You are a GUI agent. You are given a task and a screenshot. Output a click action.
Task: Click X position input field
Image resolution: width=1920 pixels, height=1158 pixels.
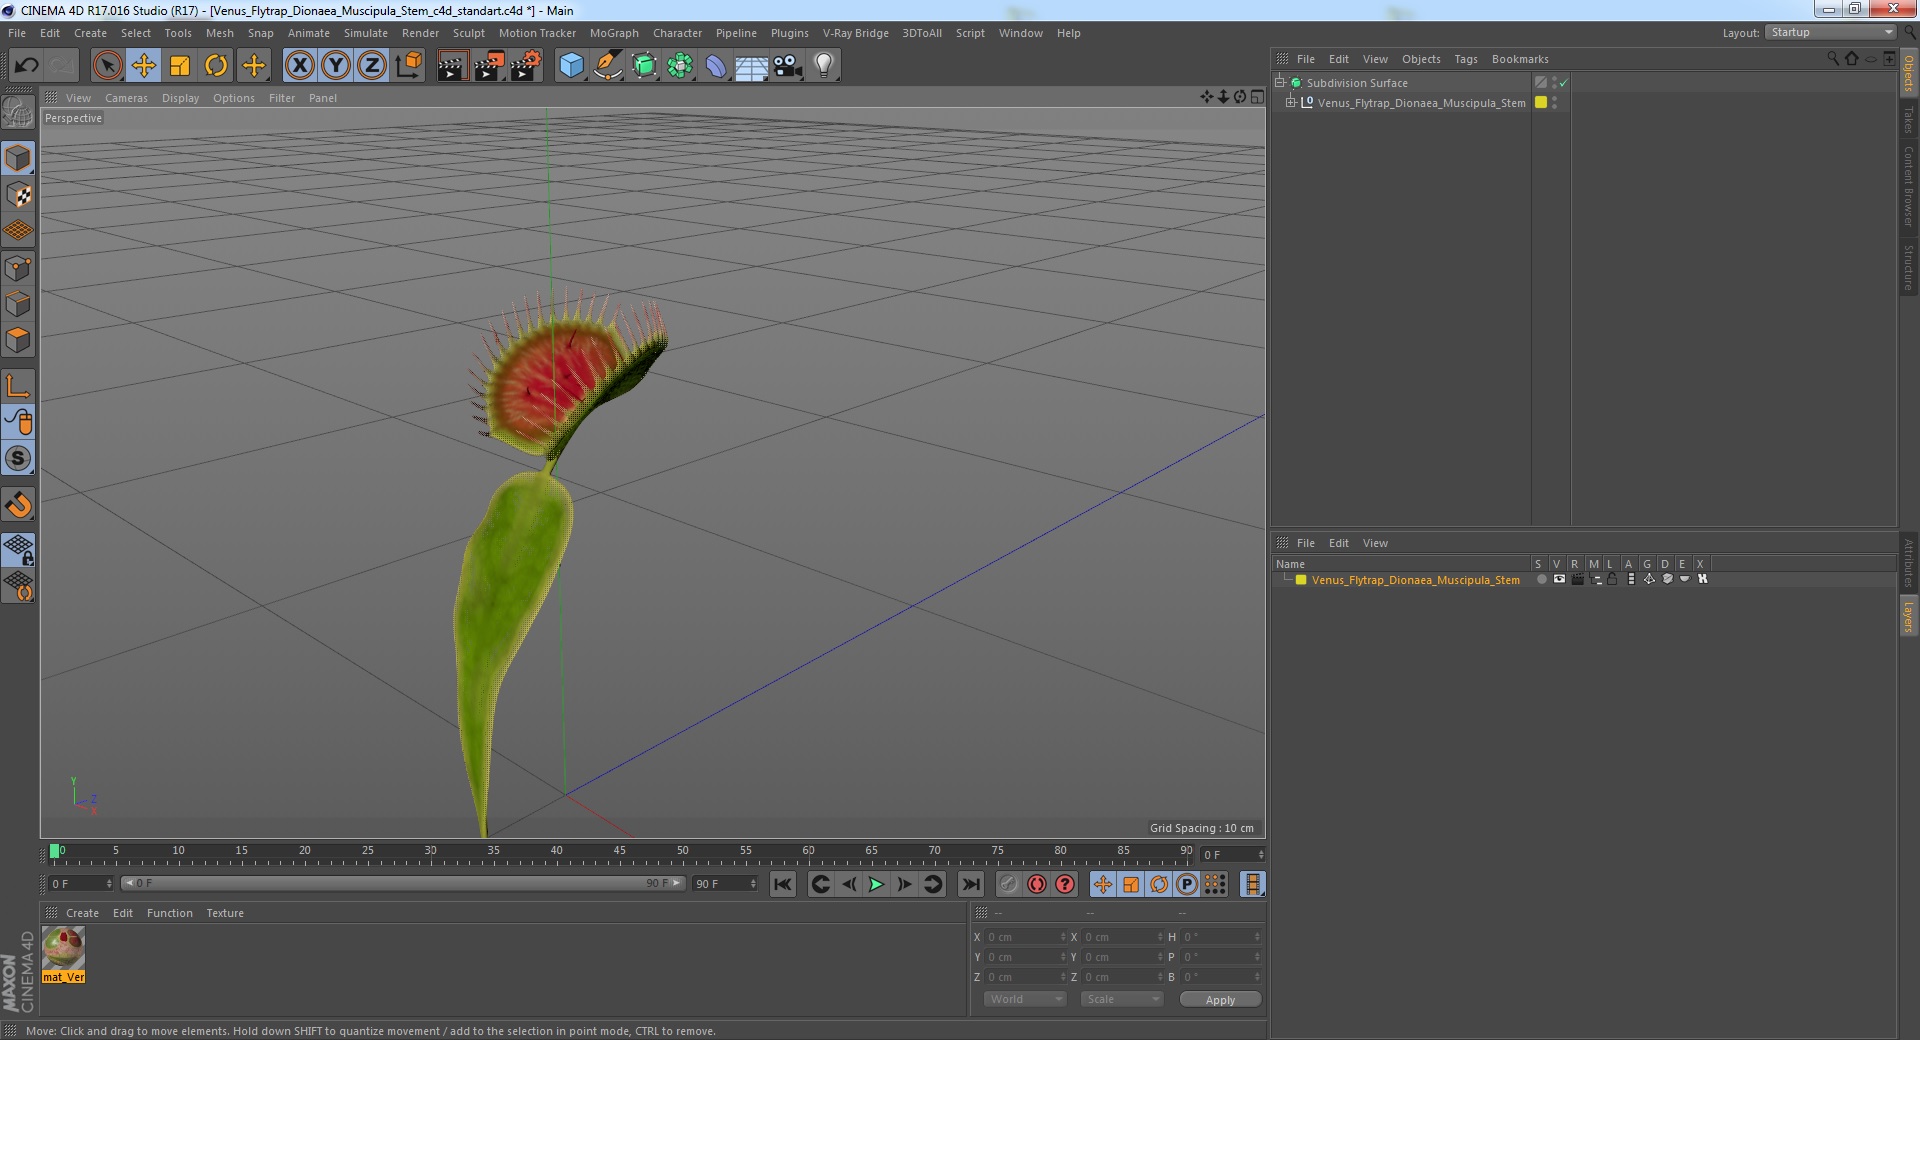(1025, 937)
